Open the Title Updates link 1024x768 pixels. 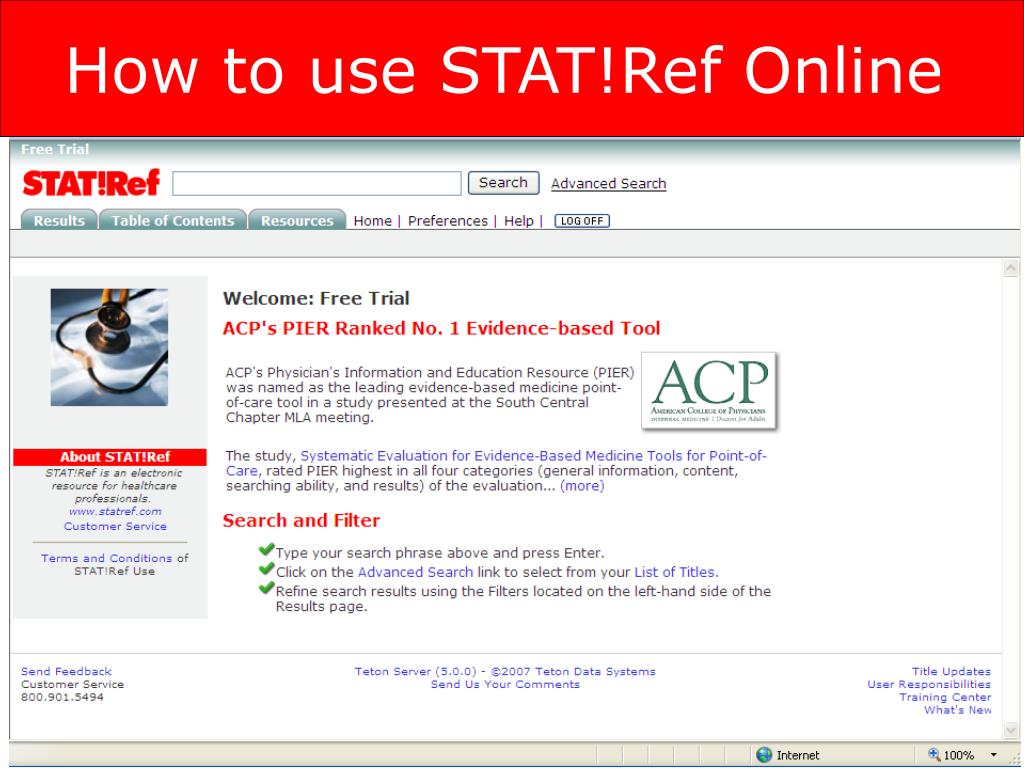tap(951, 671)
